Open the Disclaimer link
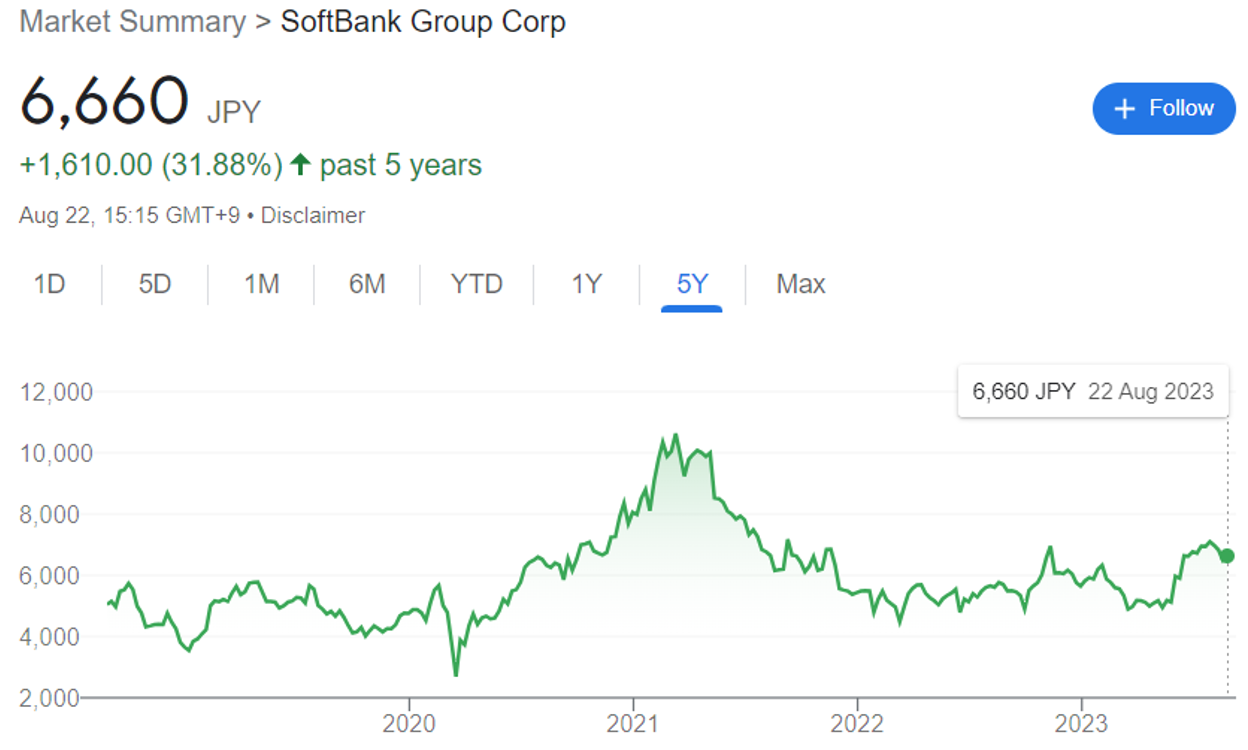 [313, 215]
